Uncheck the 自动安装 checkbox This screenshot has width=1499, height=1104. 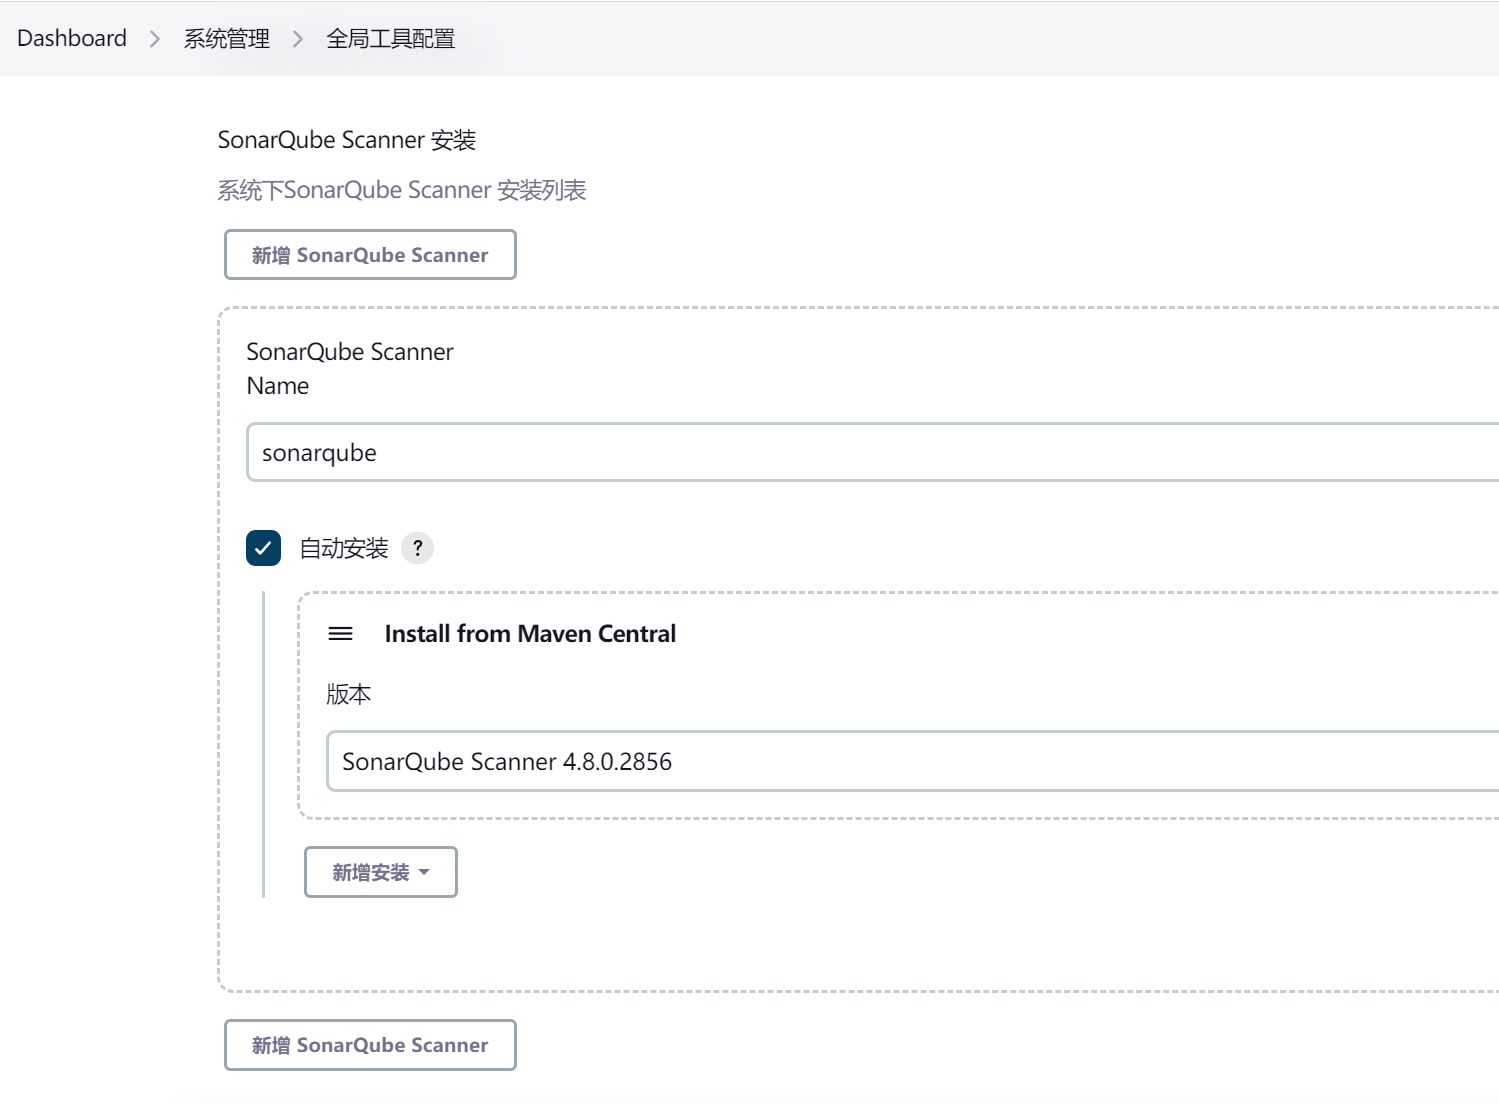pos(263,548)
